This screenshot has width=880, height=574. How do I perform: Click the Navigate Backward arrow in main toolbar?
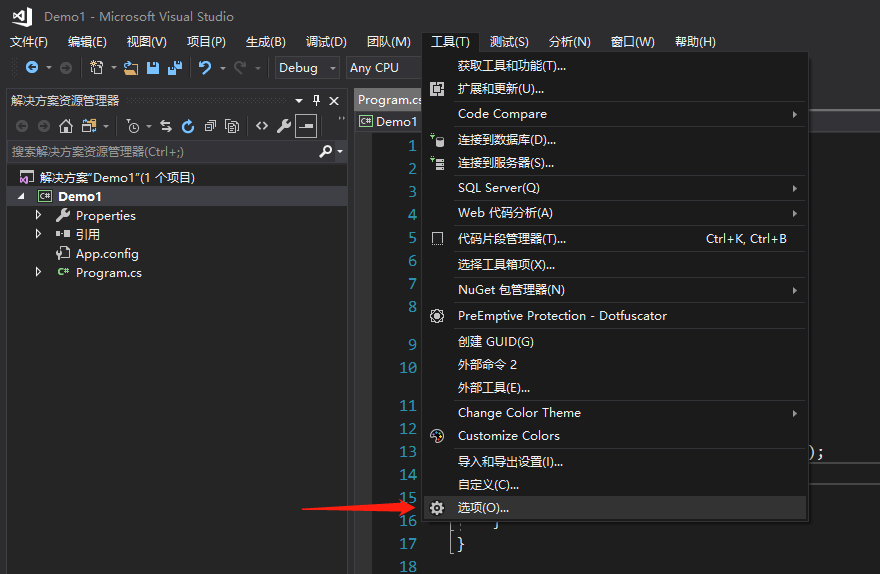32,68
